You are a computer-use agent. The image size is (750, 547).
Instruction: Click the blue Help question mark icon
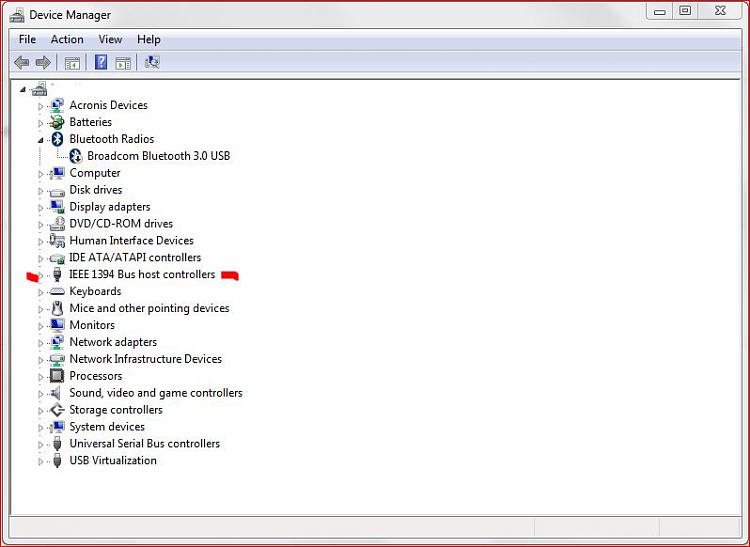pos(101,62)
